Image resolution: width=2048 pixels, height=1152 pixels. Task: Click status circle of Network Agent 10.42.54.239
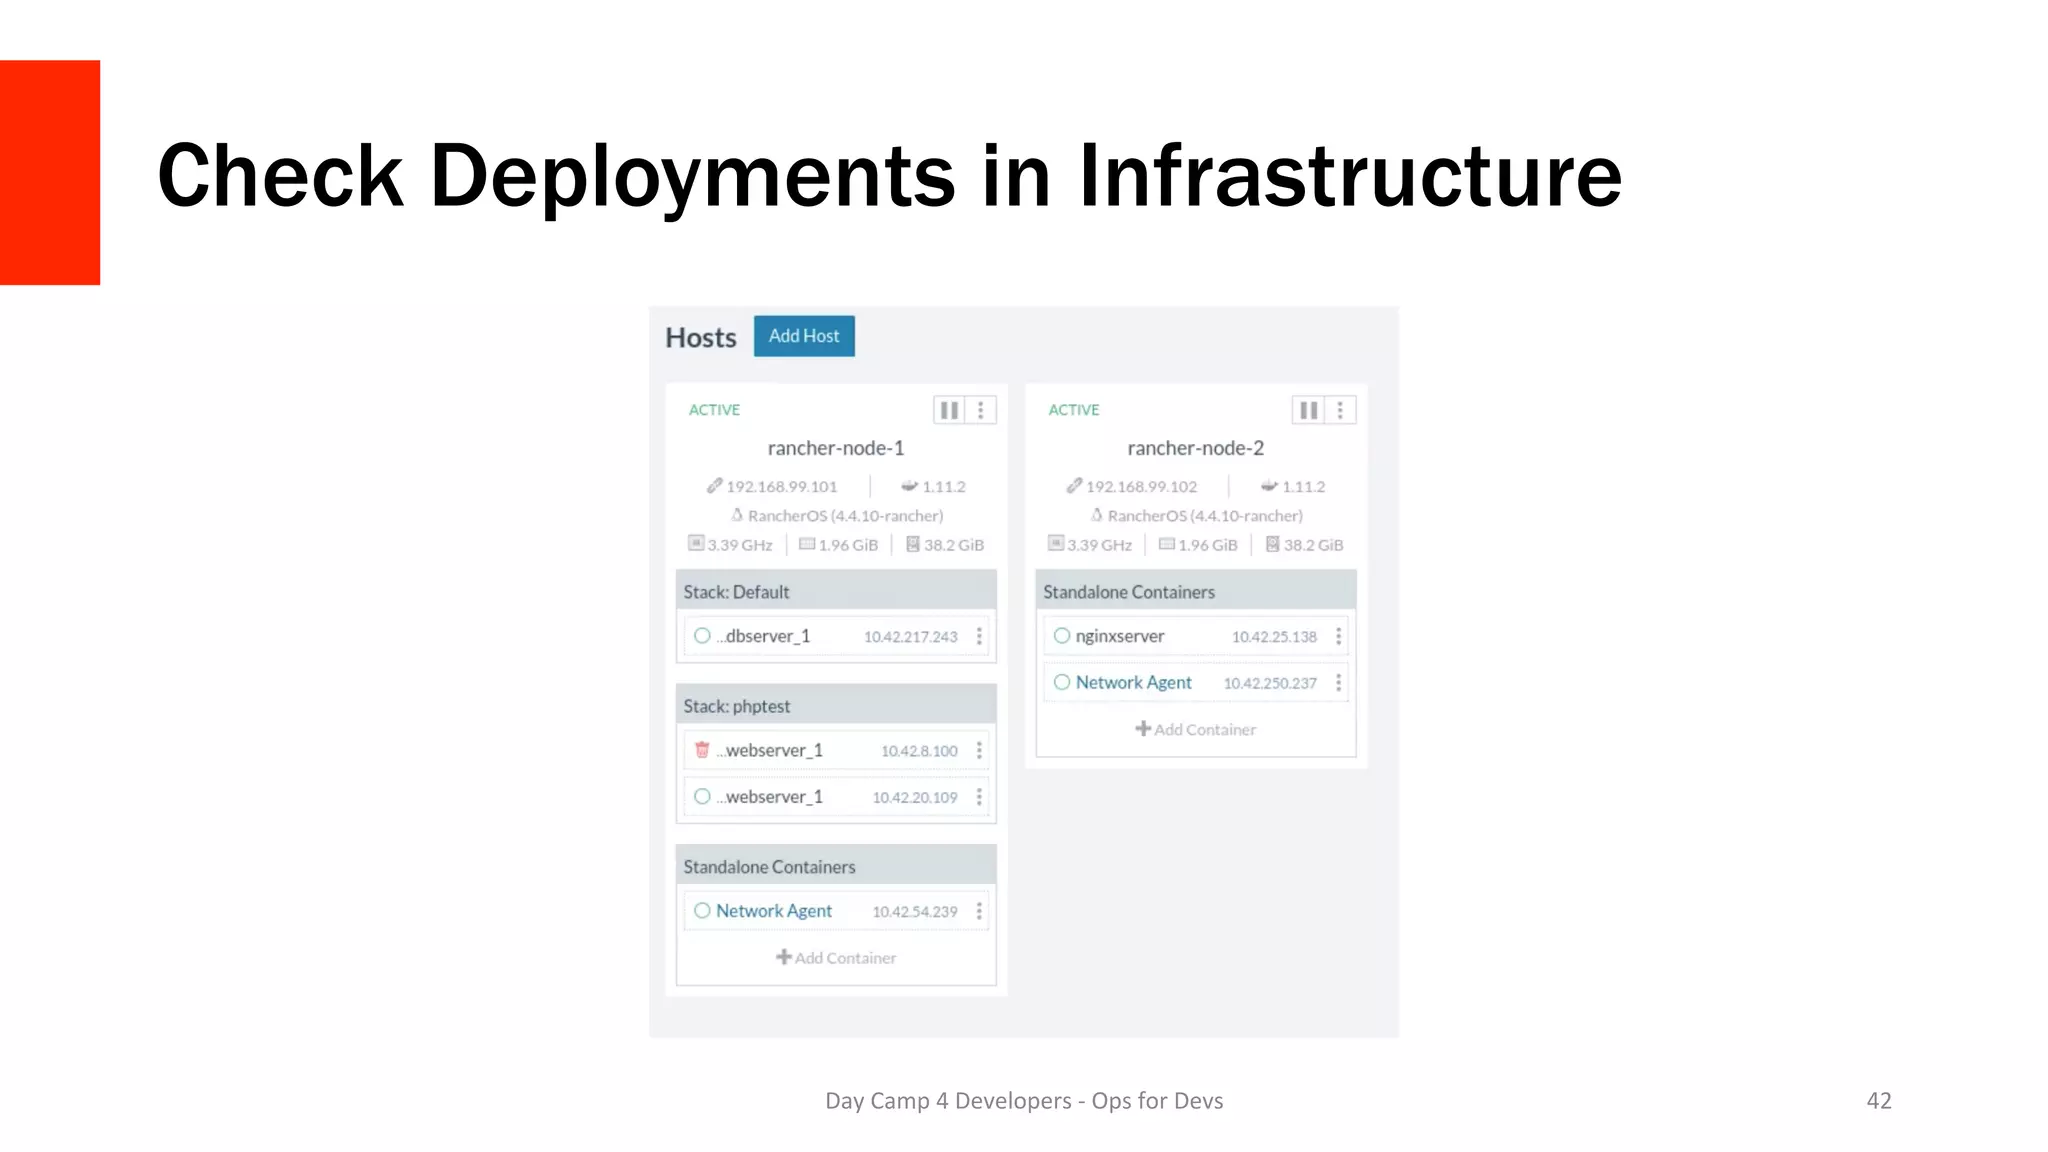pyautogui.click(x=702, y=911)
